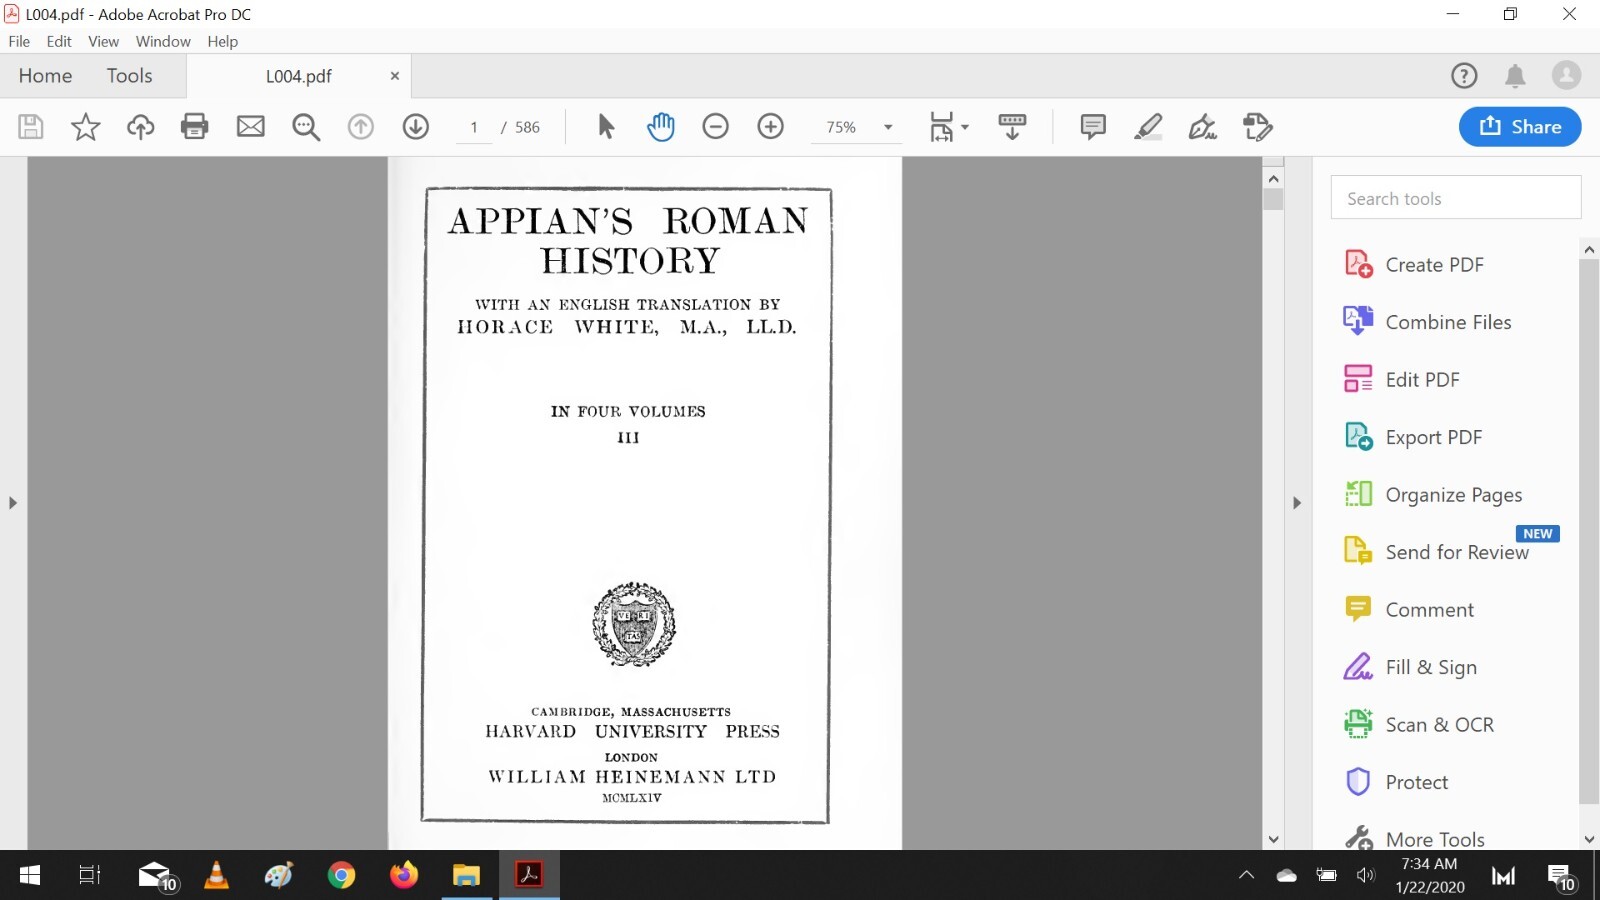Switch to the Home tab

tap(45, 76)
